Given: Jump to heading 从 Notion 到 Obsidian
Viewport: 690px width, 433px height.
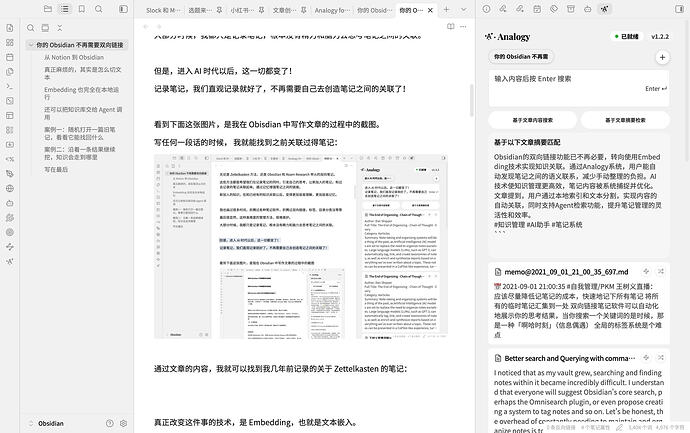Looking at the screenshot, I should (x=74, y=57).
